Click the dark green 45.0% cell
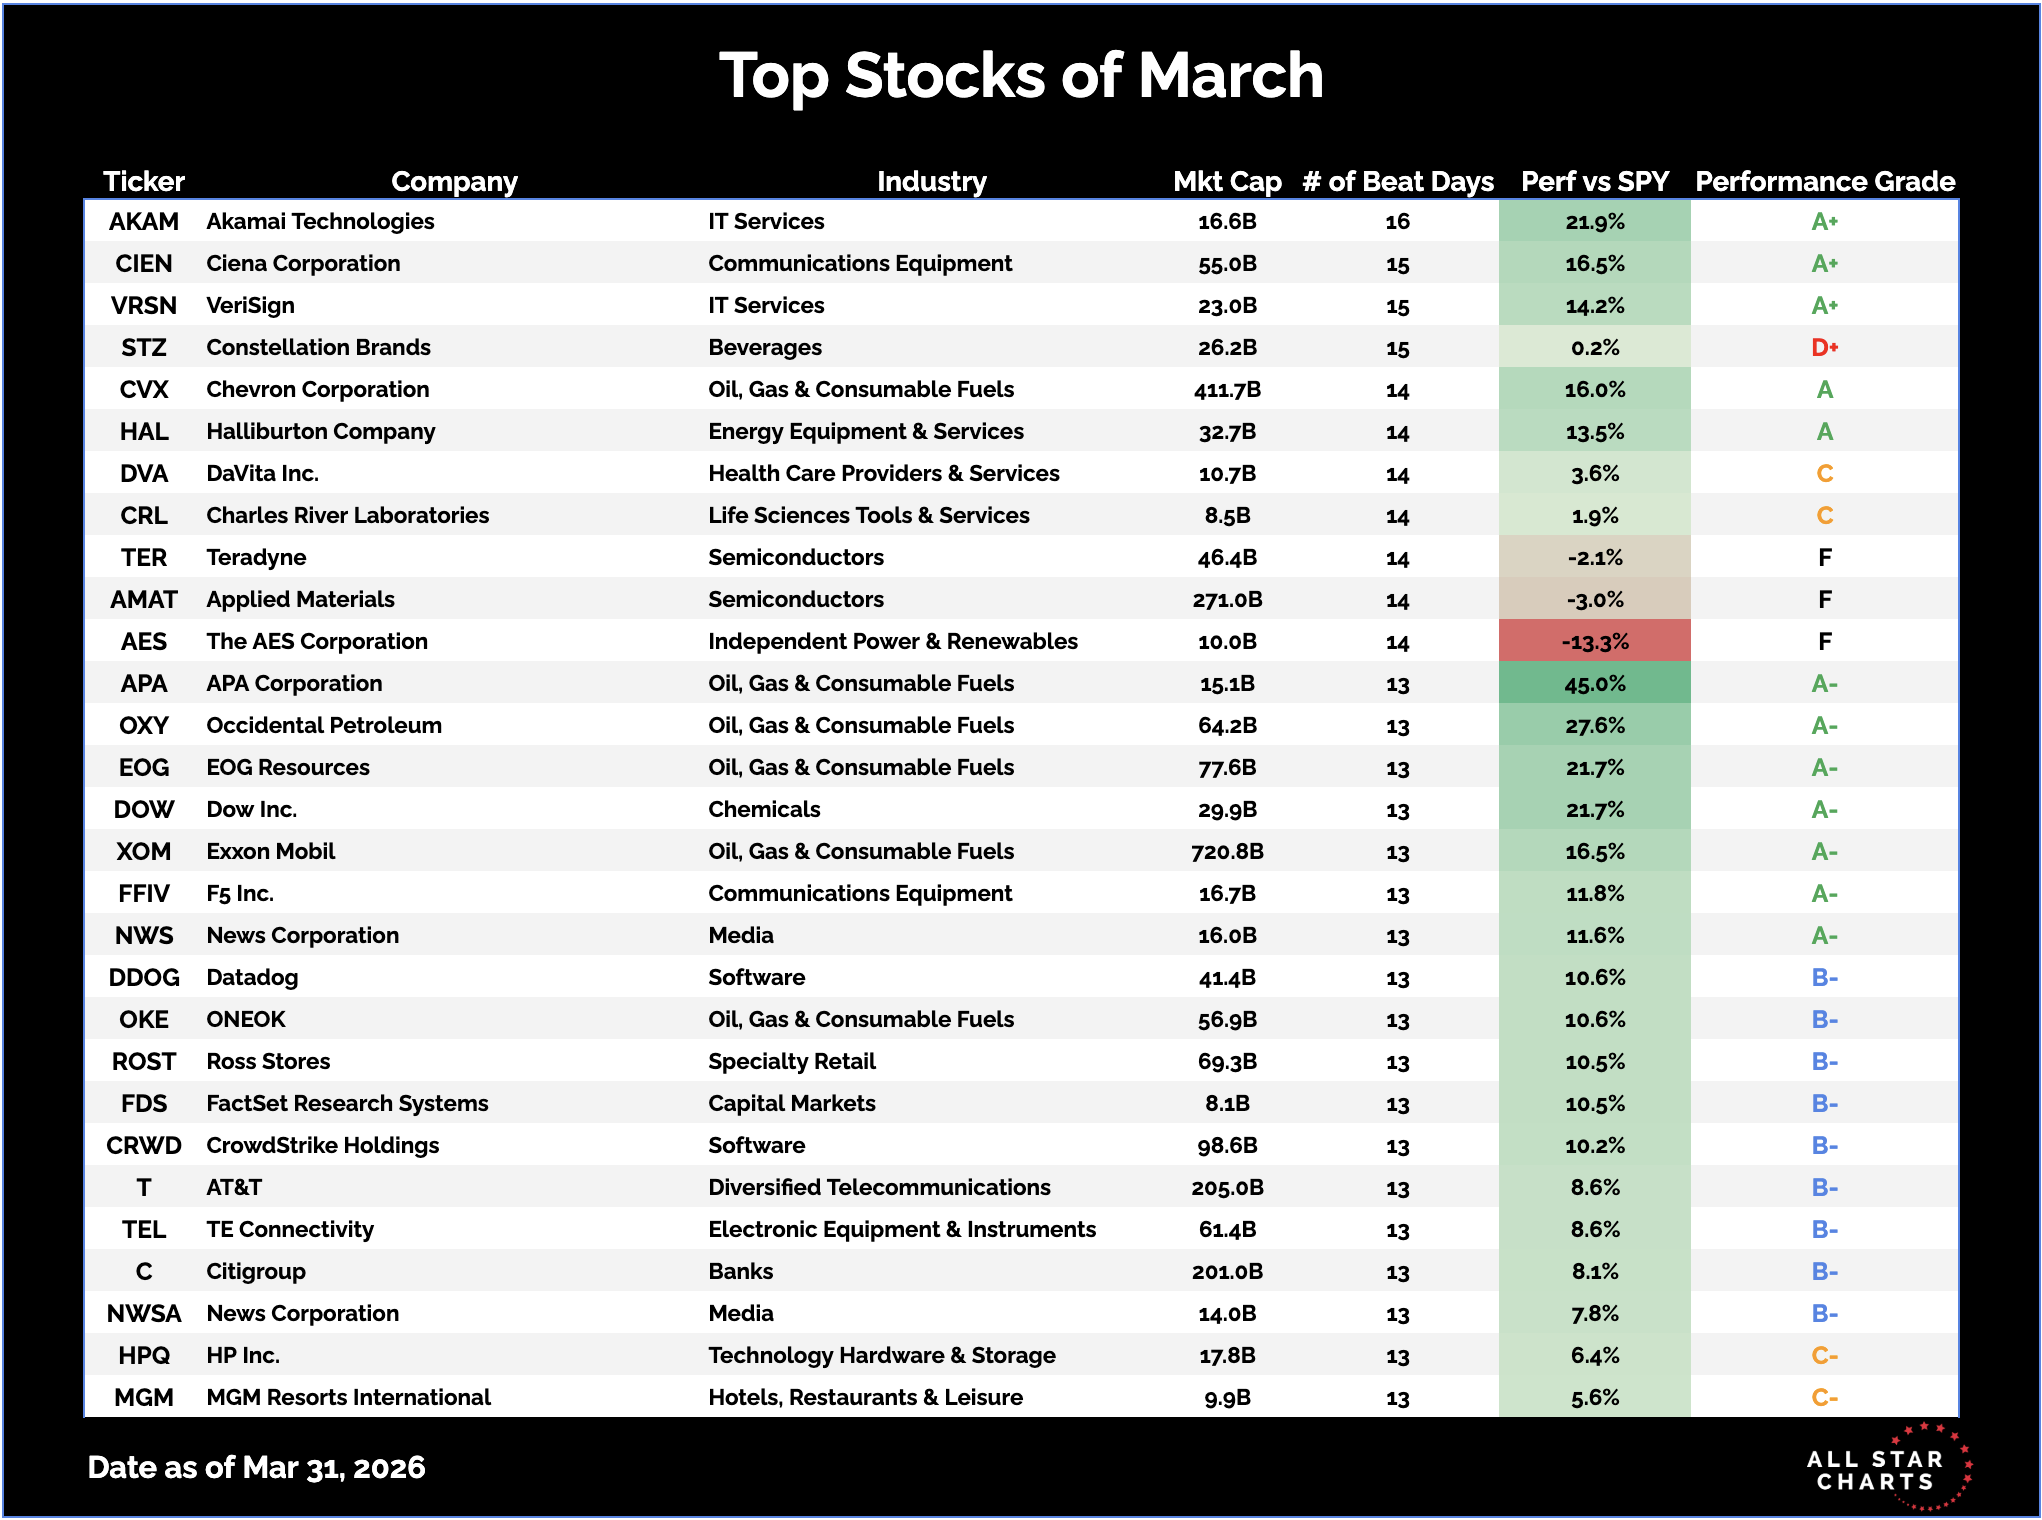Screen dimensions: 2042x1520 click(x=1595, y=683)
